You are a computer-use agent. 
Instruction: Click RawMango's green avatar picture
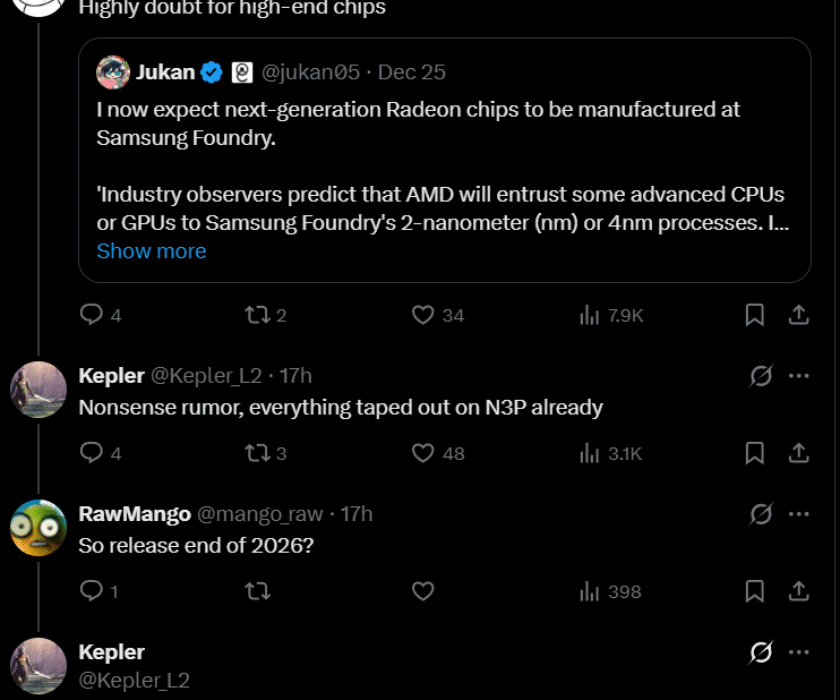point(39,527)
